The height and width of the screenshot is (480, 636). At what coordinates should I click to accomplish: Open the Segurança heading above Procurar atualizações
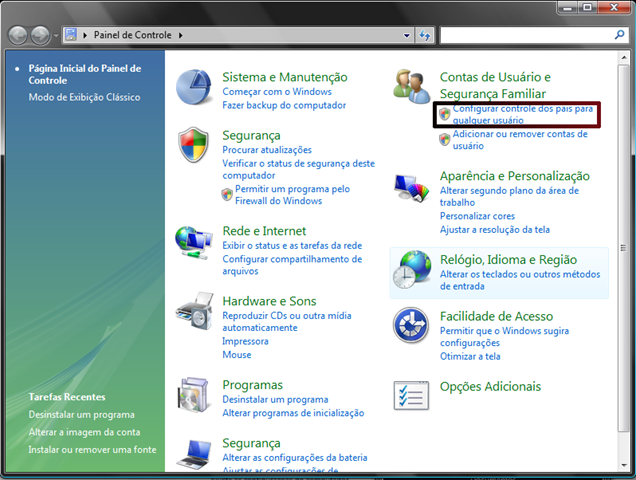coord(251,135)
